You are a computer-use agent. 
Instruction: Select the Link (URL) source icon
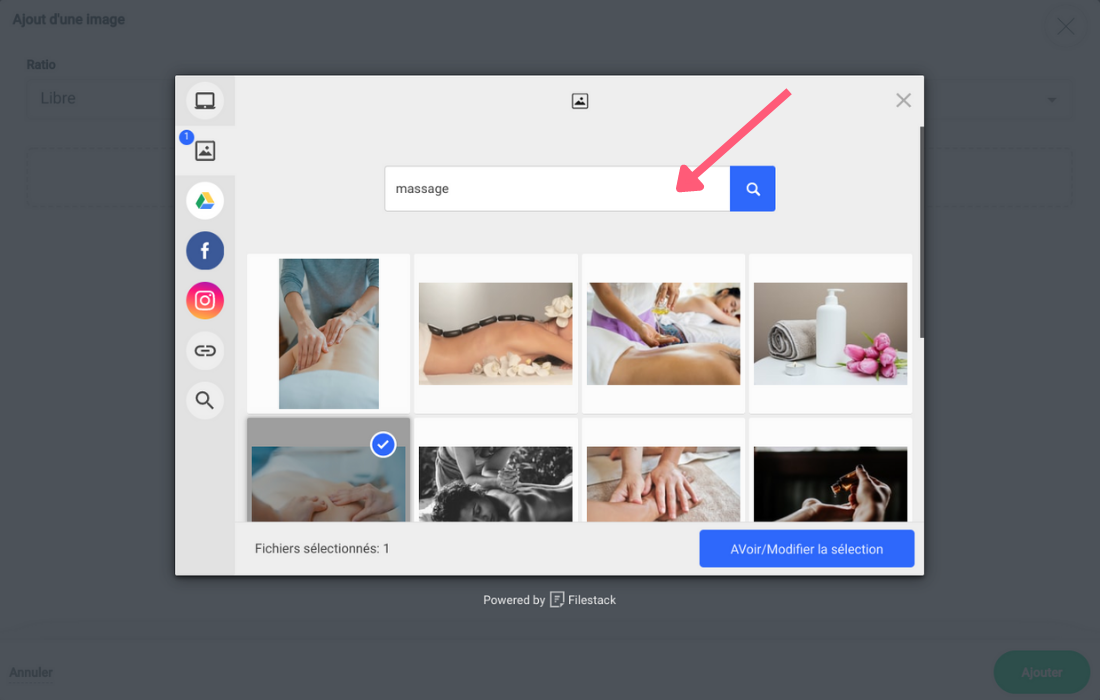click(205, 350)
